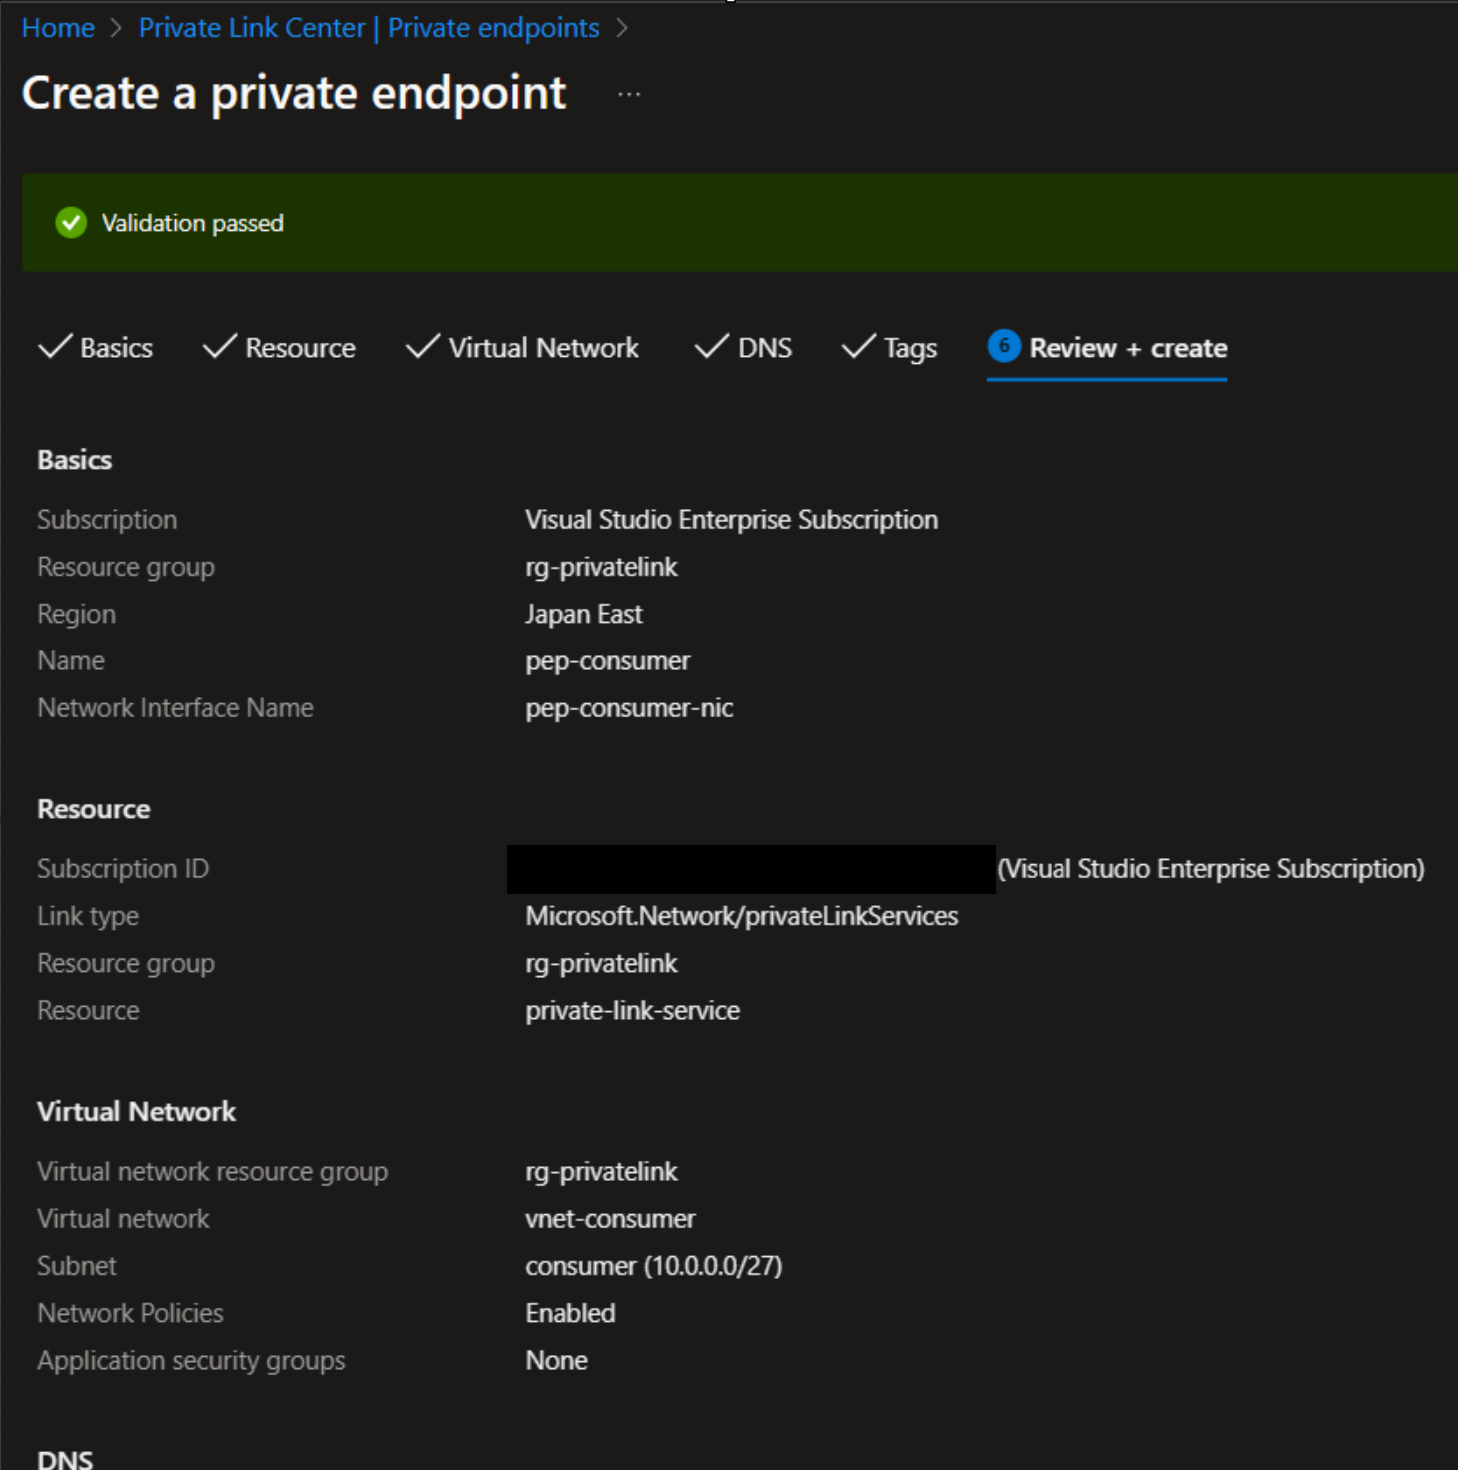The height and width of the screenshot is (1470, 1458).
Task: Select the pep-consumer endpoint name value
Action: [607, 660]
